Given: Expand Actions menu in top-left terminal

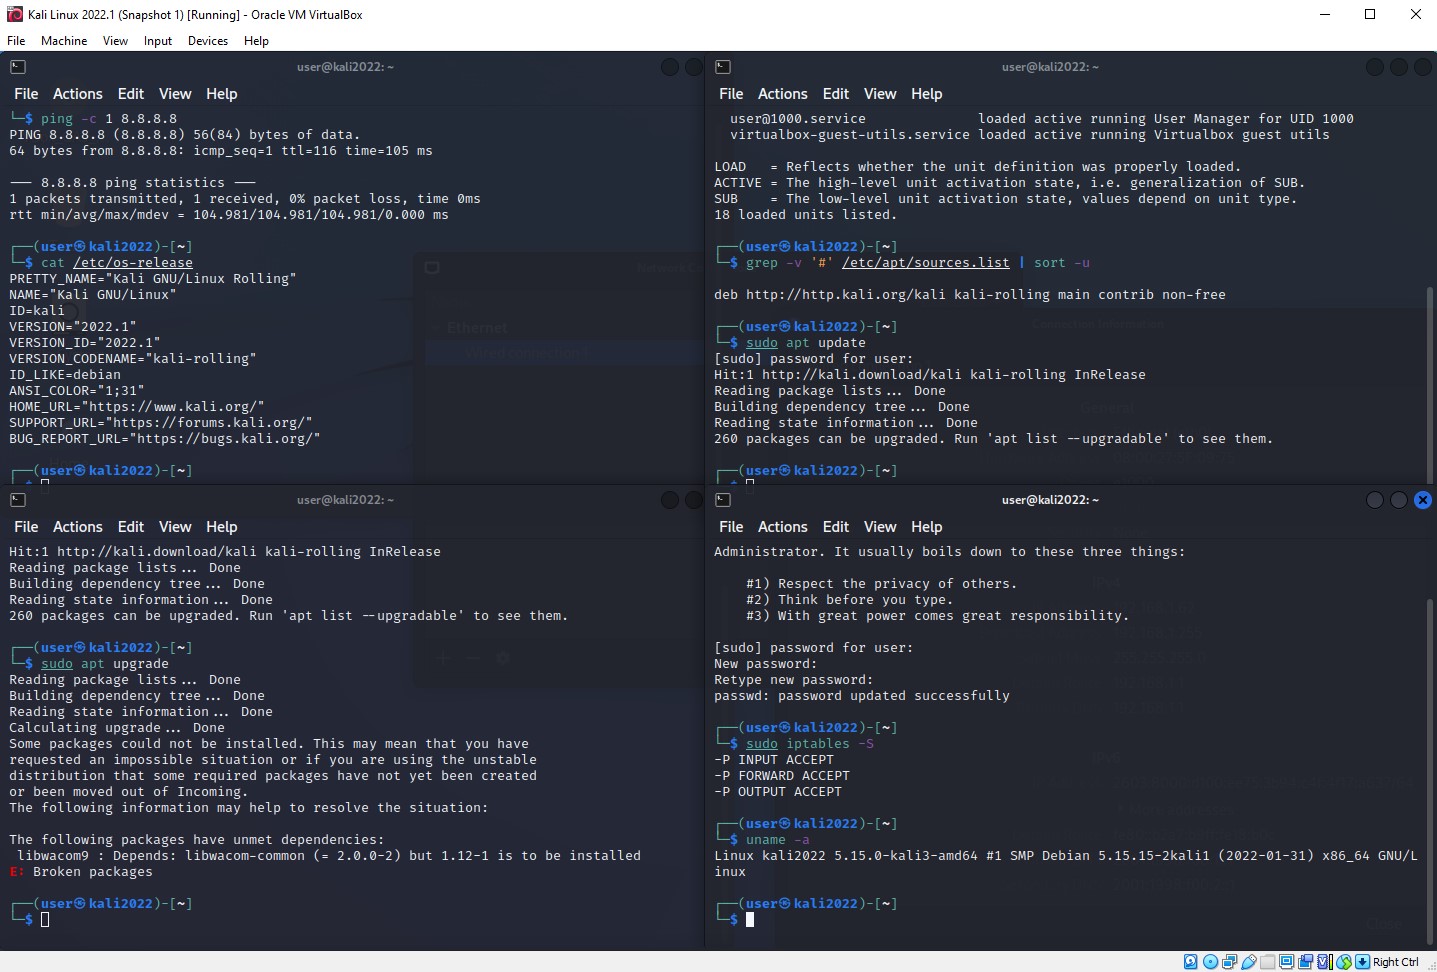Looking at the screenshot, I should click(x=77, y=94).
